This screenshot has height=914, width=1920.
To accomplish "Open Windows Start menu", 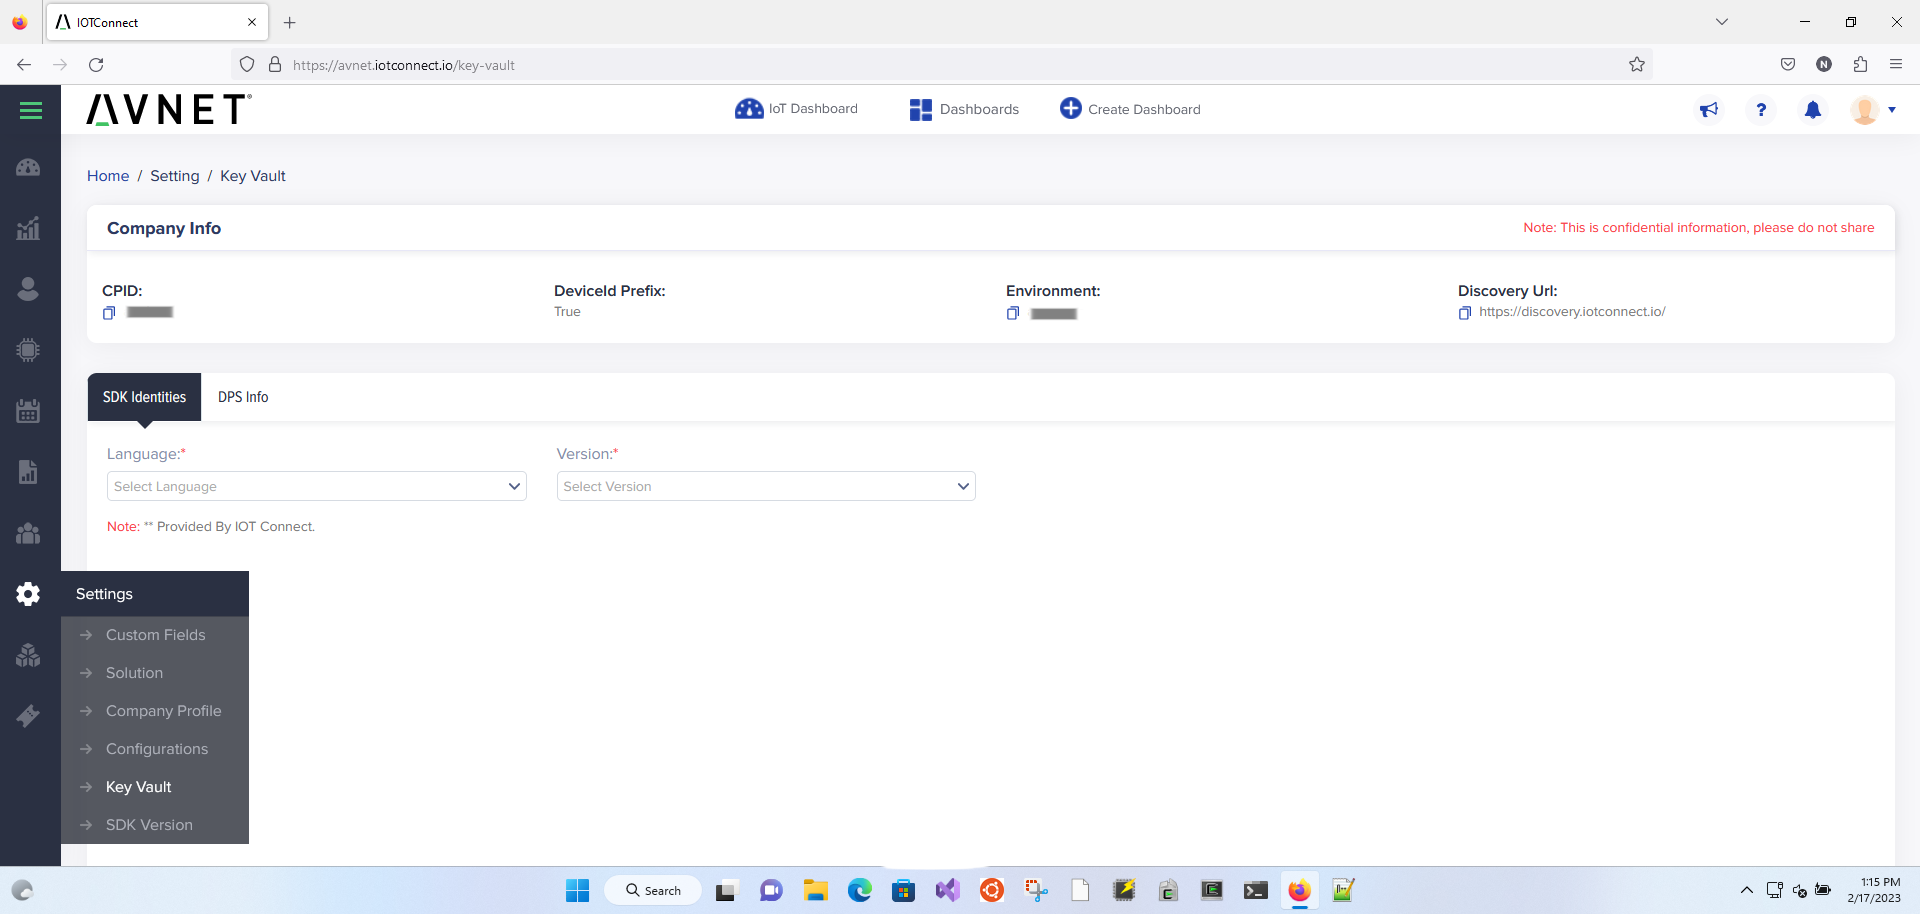I will (578, 890).
